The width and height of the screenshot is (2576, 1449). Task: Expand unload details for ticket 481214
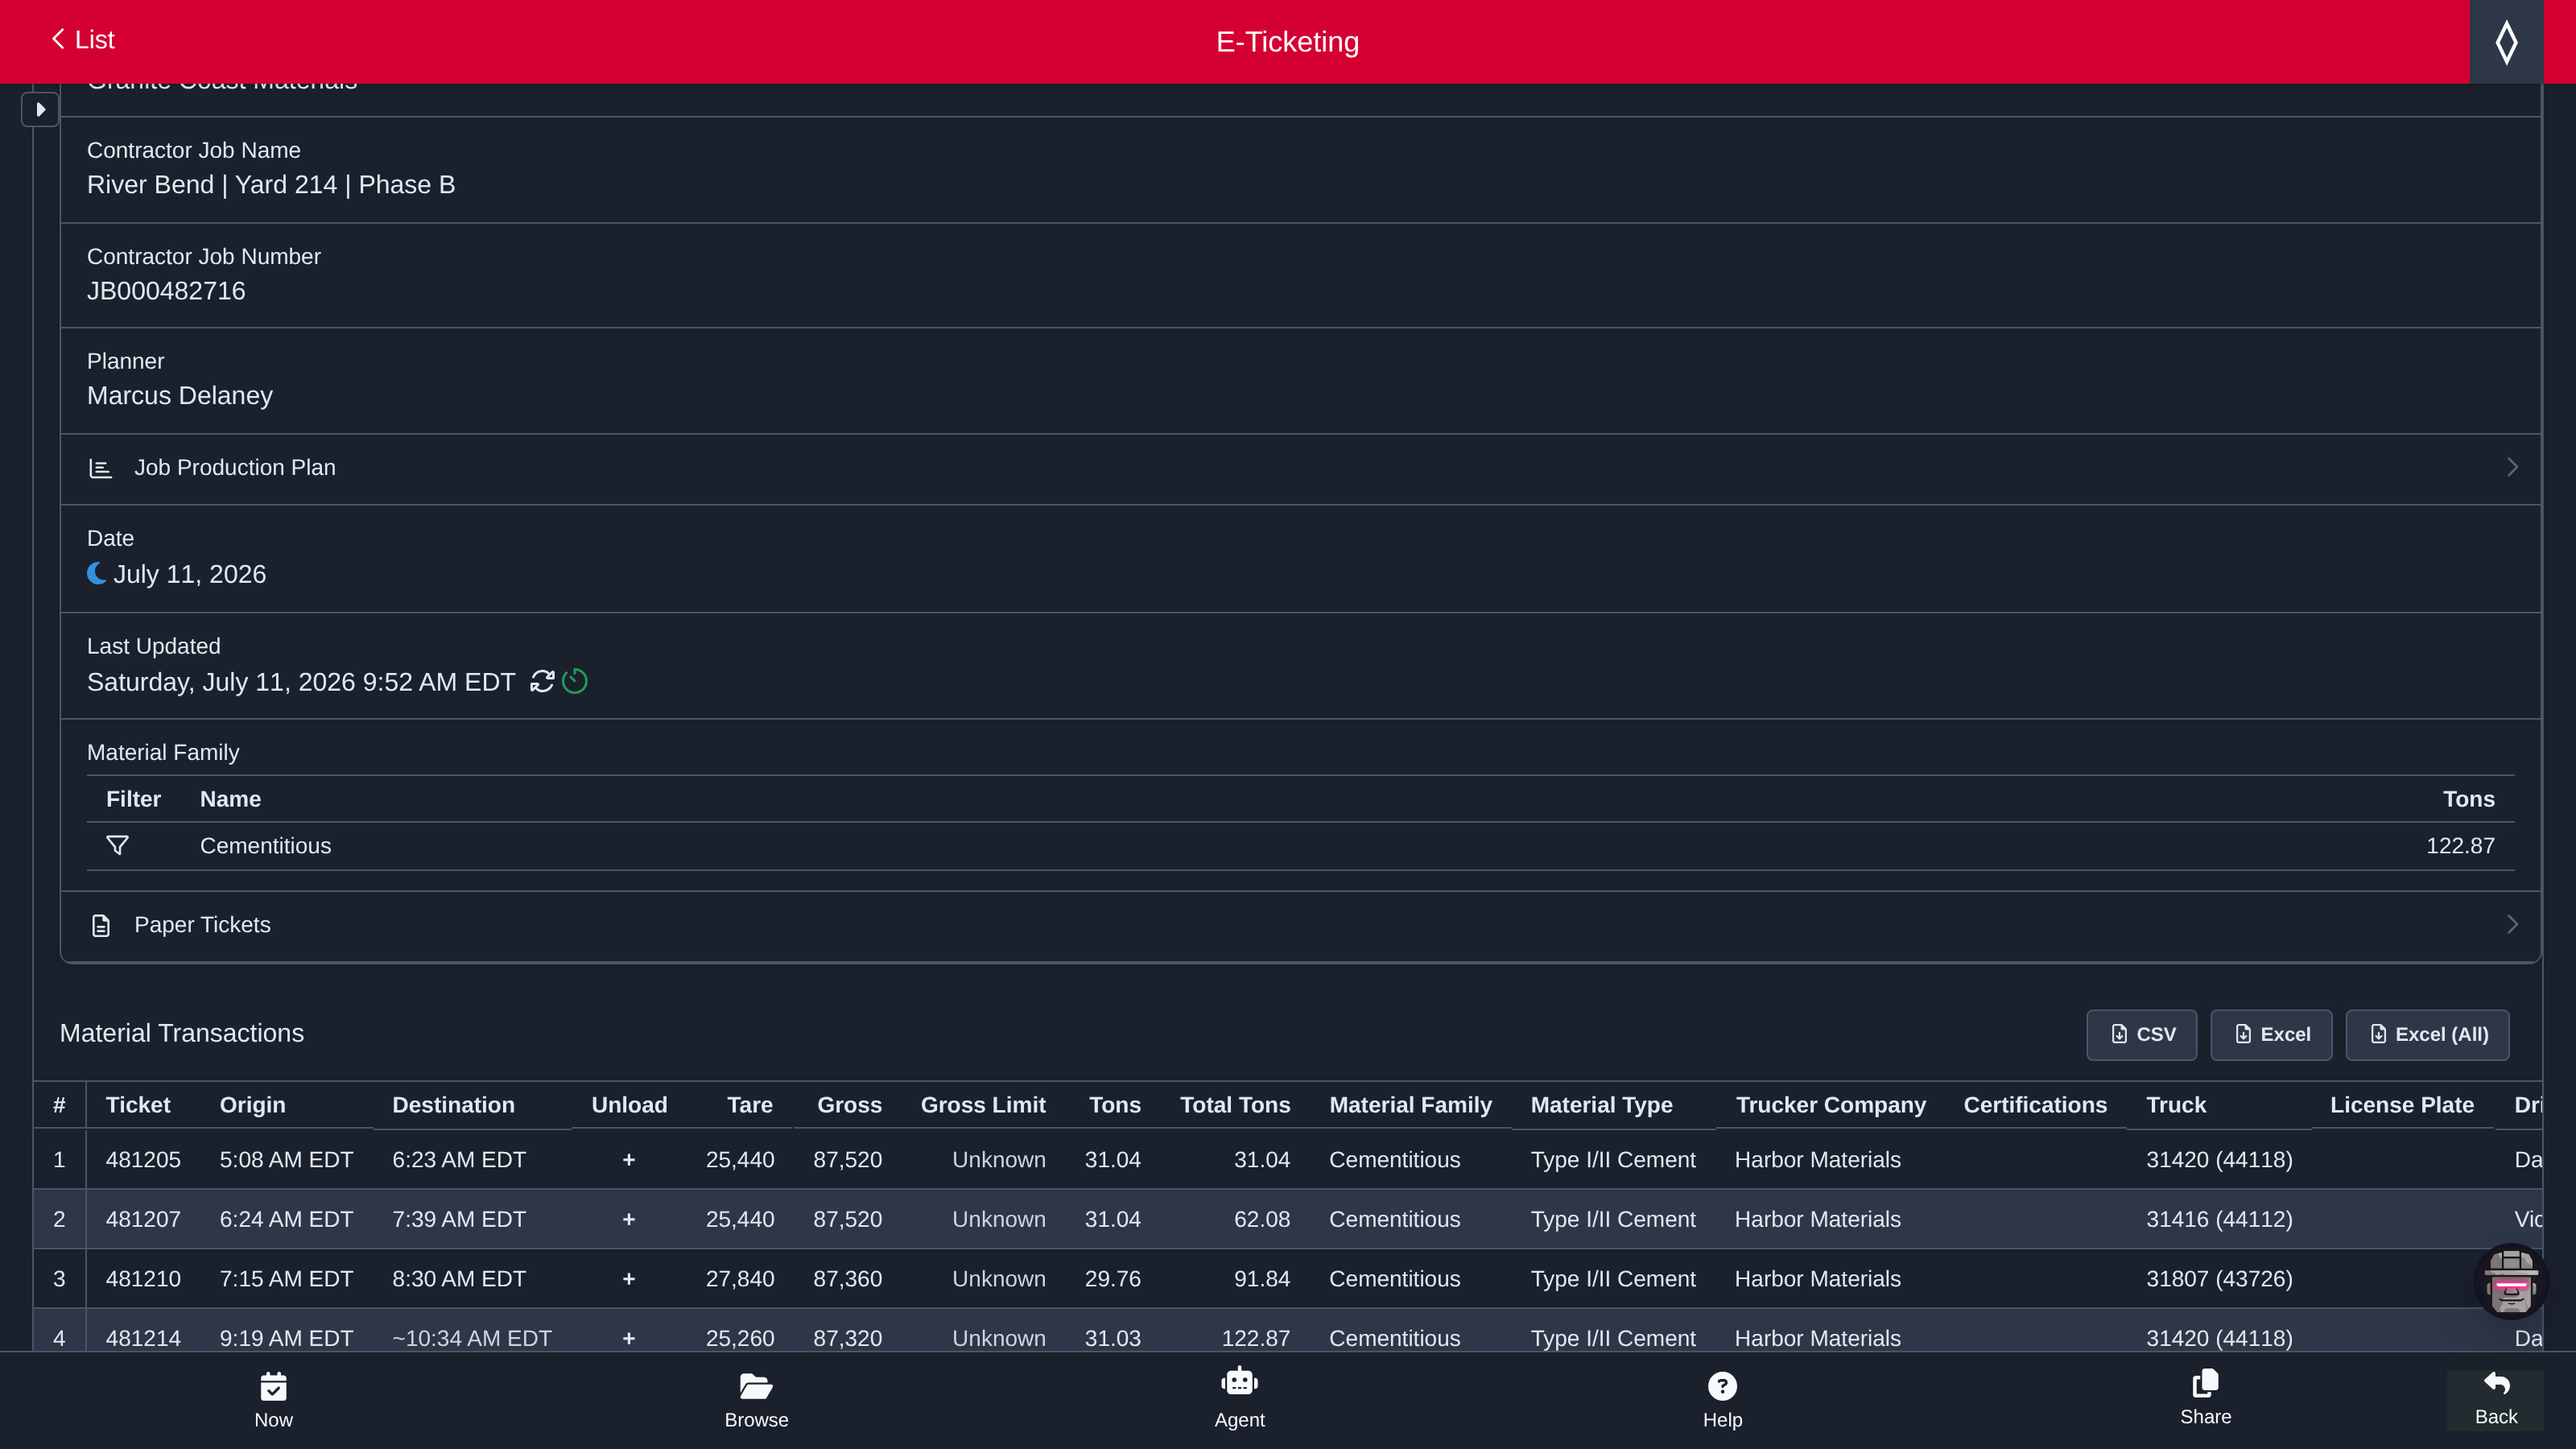pyautogui.click(x=629, y=1338)
